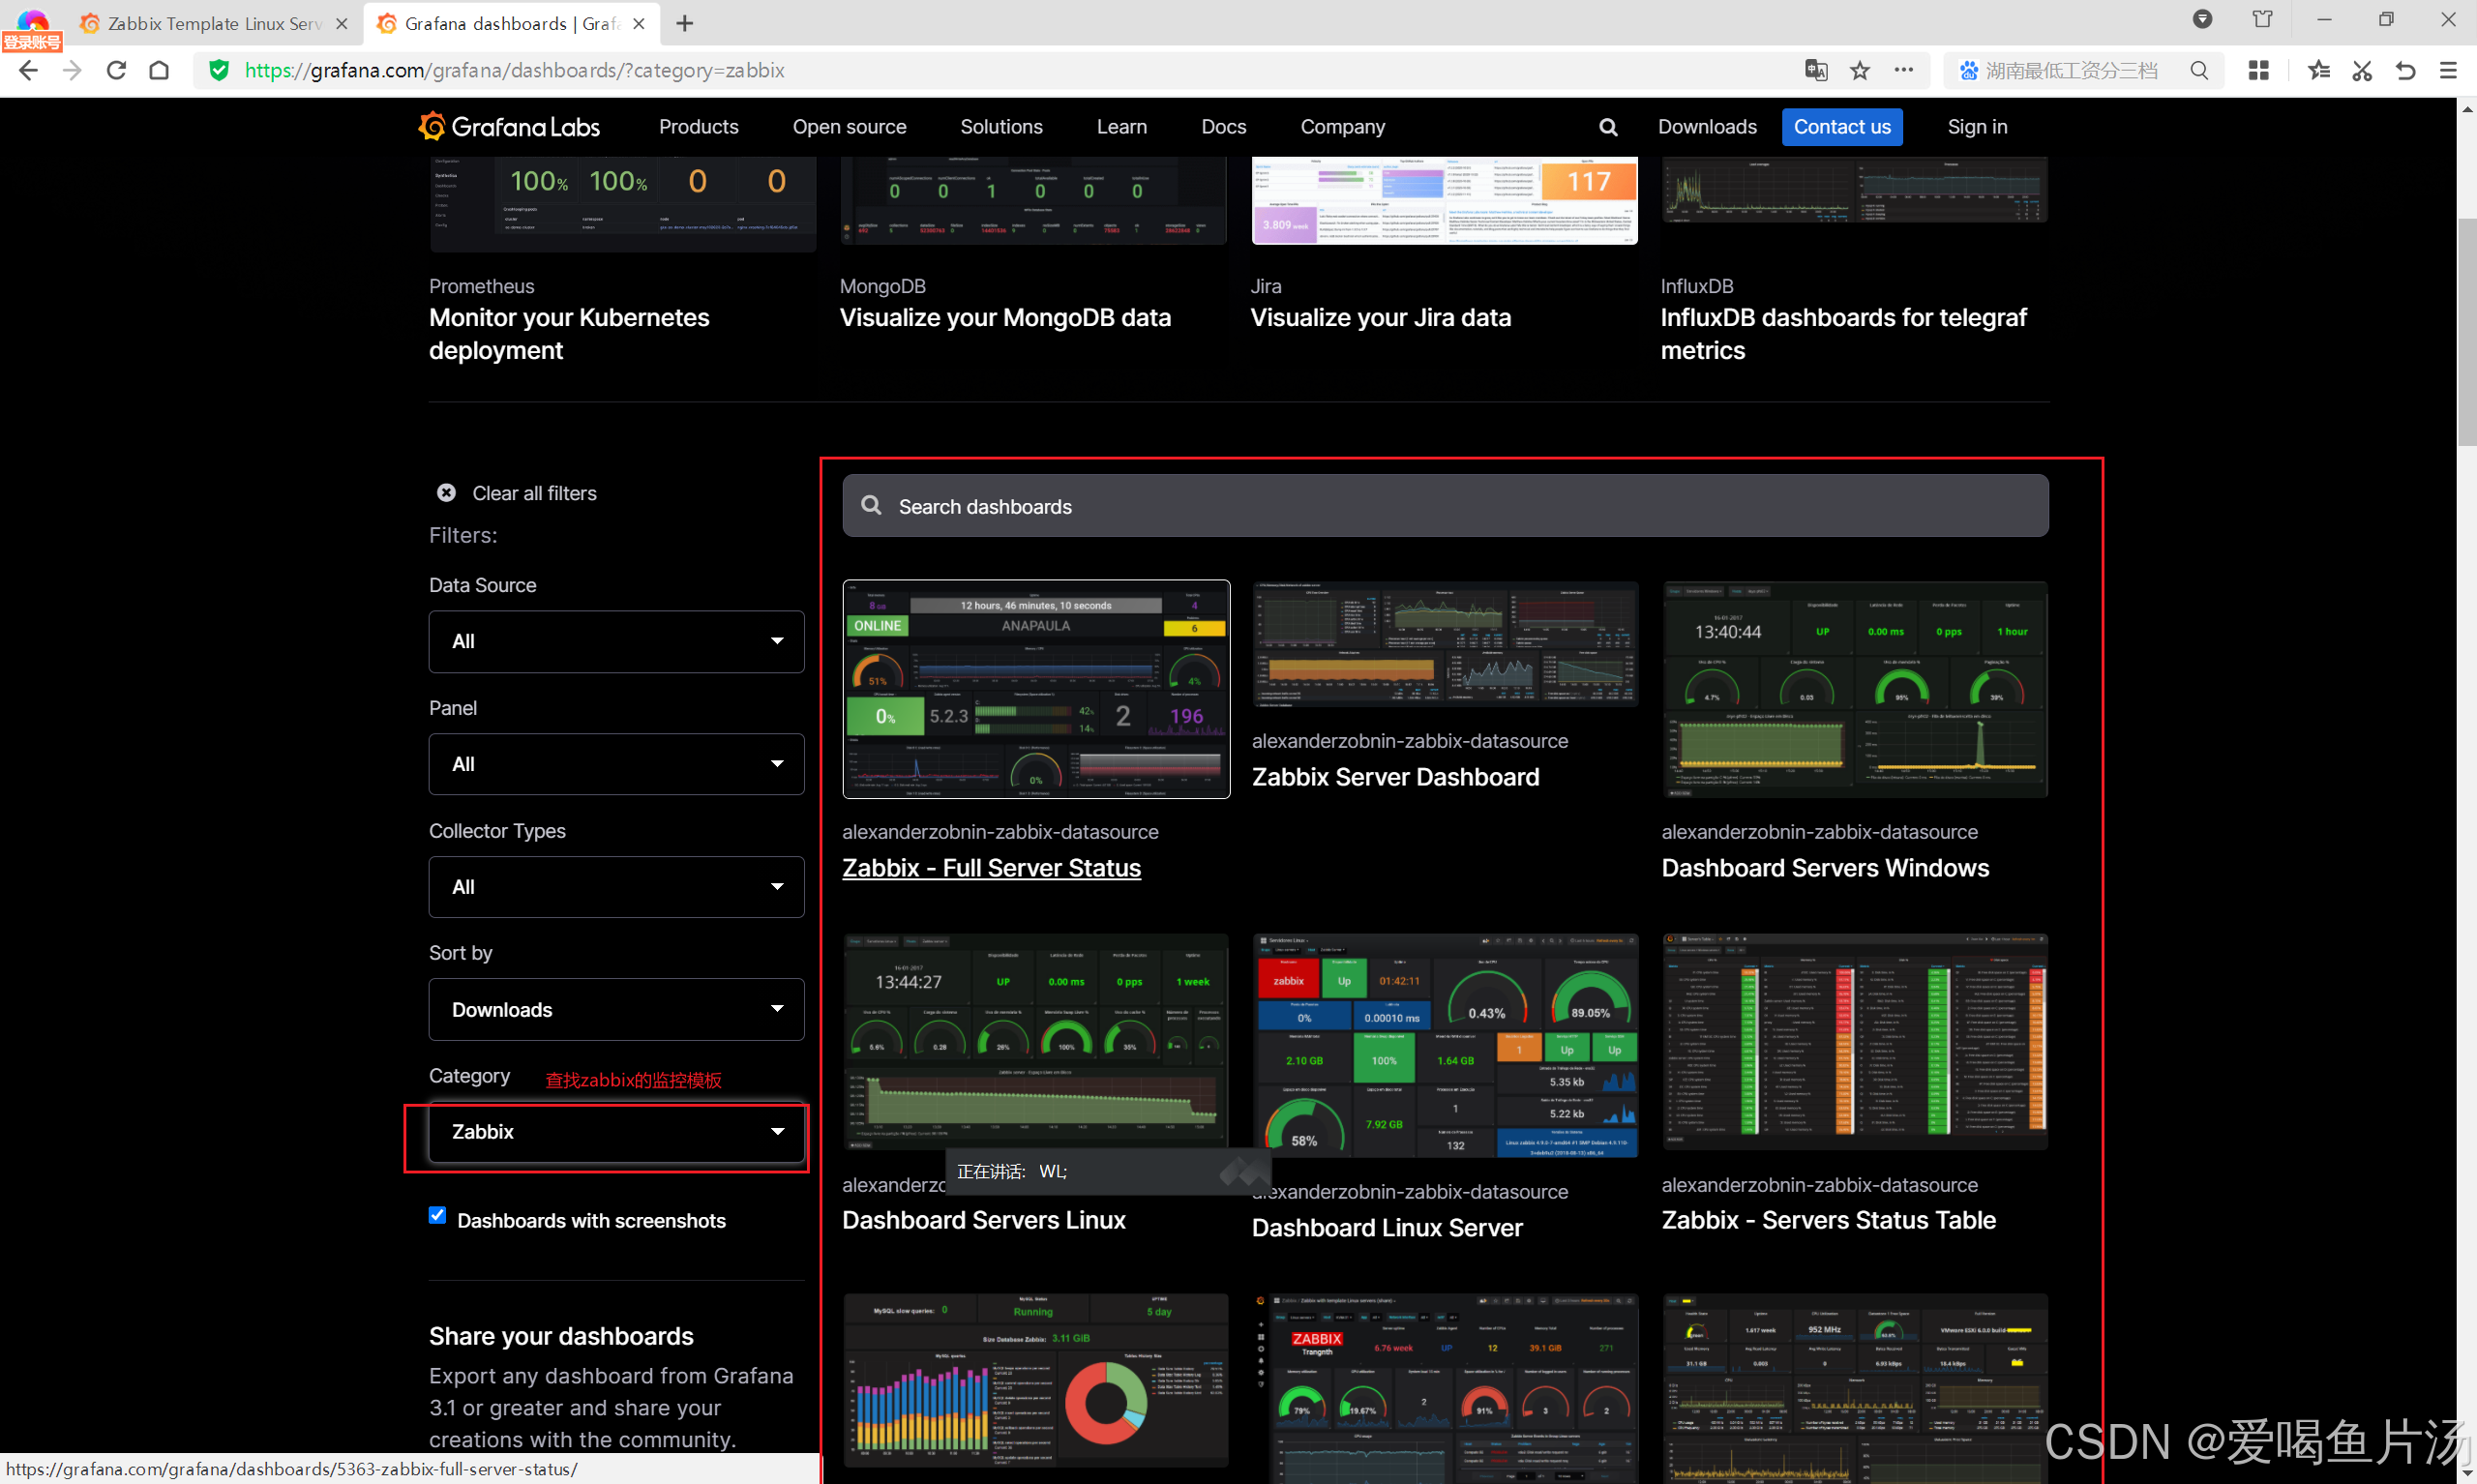The image size is (2477, 1484).
Task: Click the scissors screenshot icon
Action: pyautogui.click(x=2362, y=70)
